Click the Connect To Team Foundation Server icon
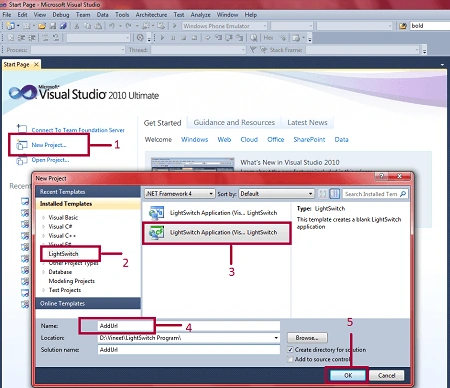The height and width of the screenshot is (388, 450). click(x=22, y=128)
